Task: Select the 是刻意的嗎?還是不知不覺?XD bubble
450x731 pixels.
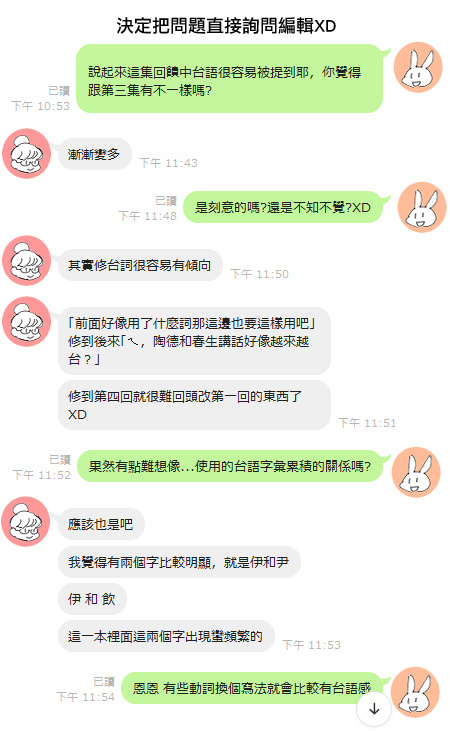Action: (x=284, y=207)
